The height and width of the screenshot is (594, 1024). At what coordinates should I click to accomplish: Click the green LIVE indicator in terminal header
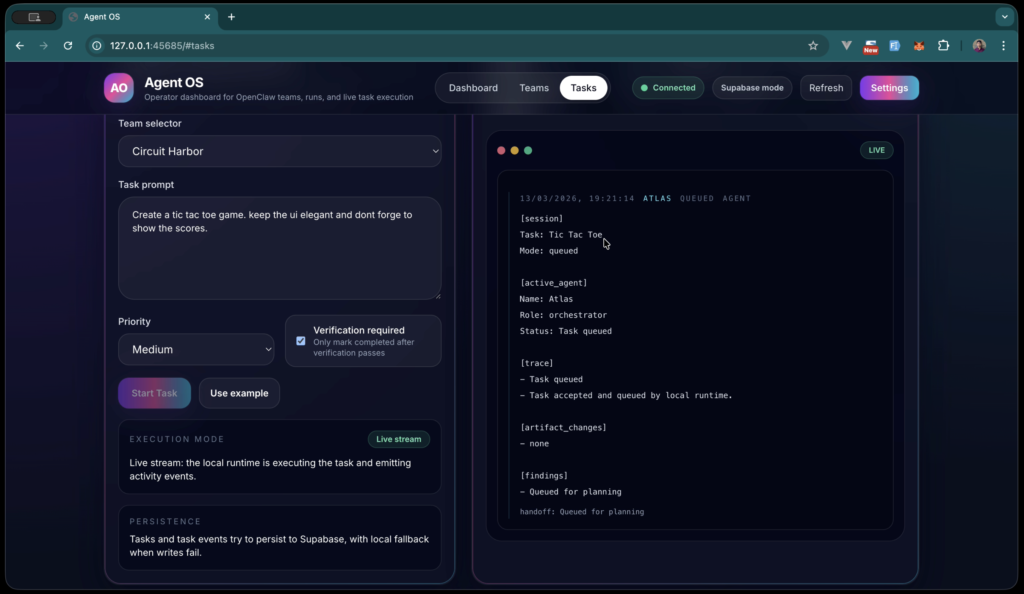875,149
